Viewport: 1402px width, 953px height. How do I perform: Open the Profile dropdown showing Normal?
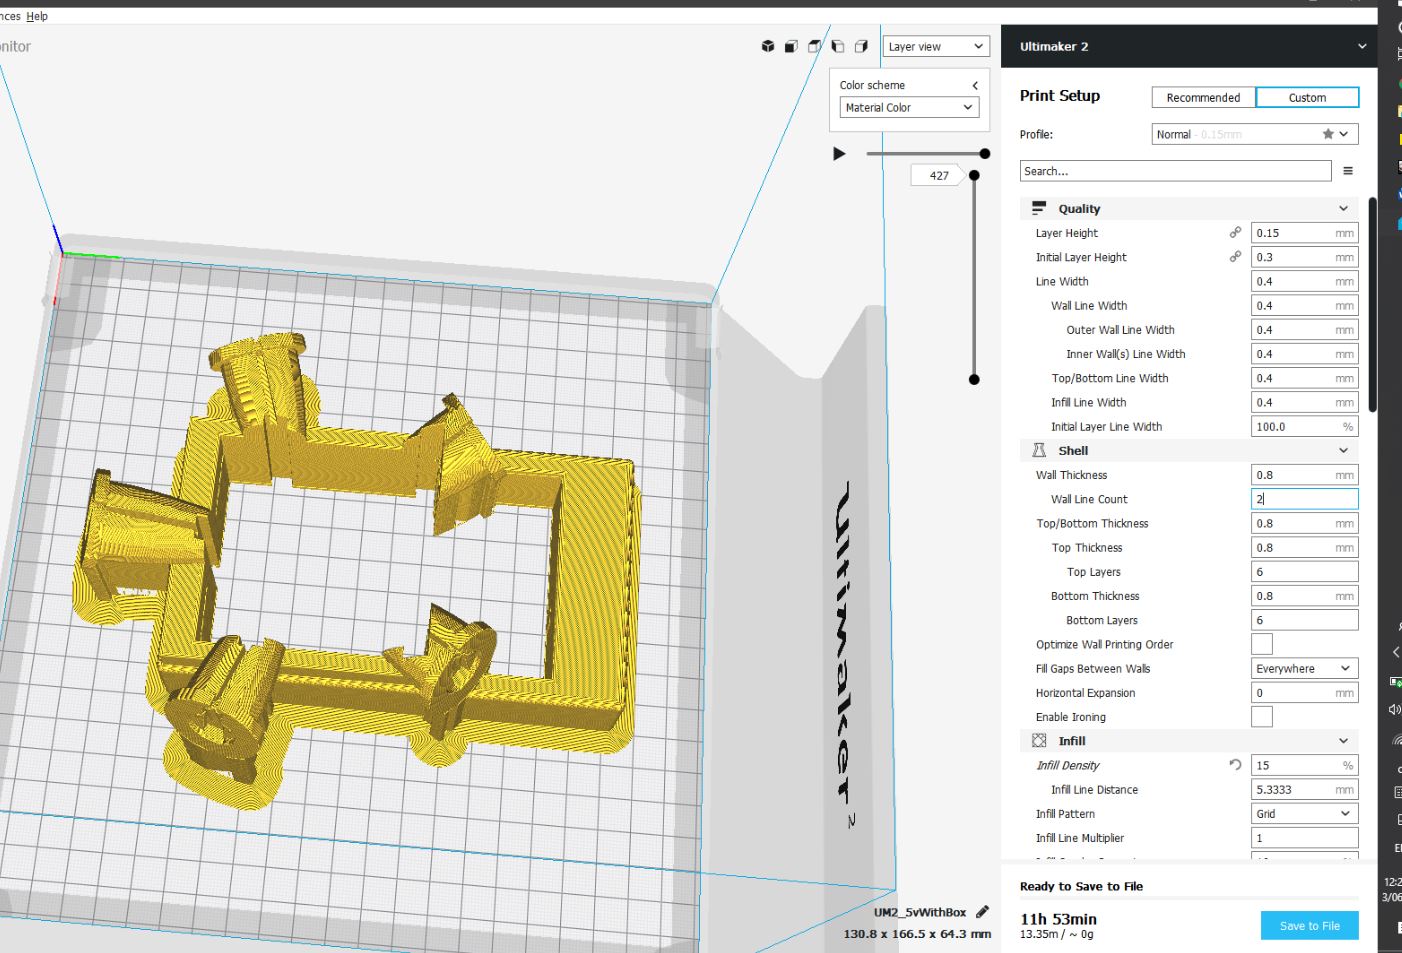[1255, 134]
